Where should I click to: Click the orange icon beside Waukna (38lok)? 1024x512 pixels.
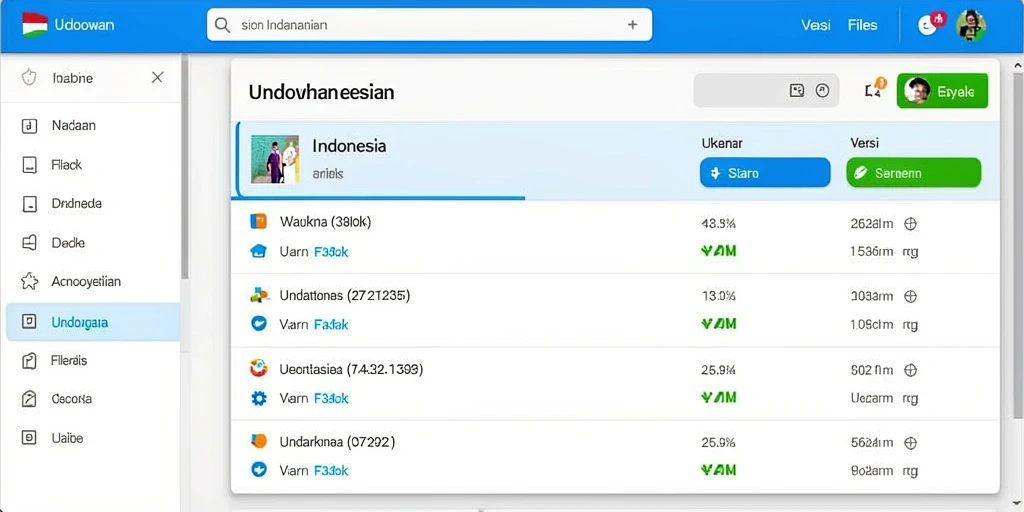point(259,221)
